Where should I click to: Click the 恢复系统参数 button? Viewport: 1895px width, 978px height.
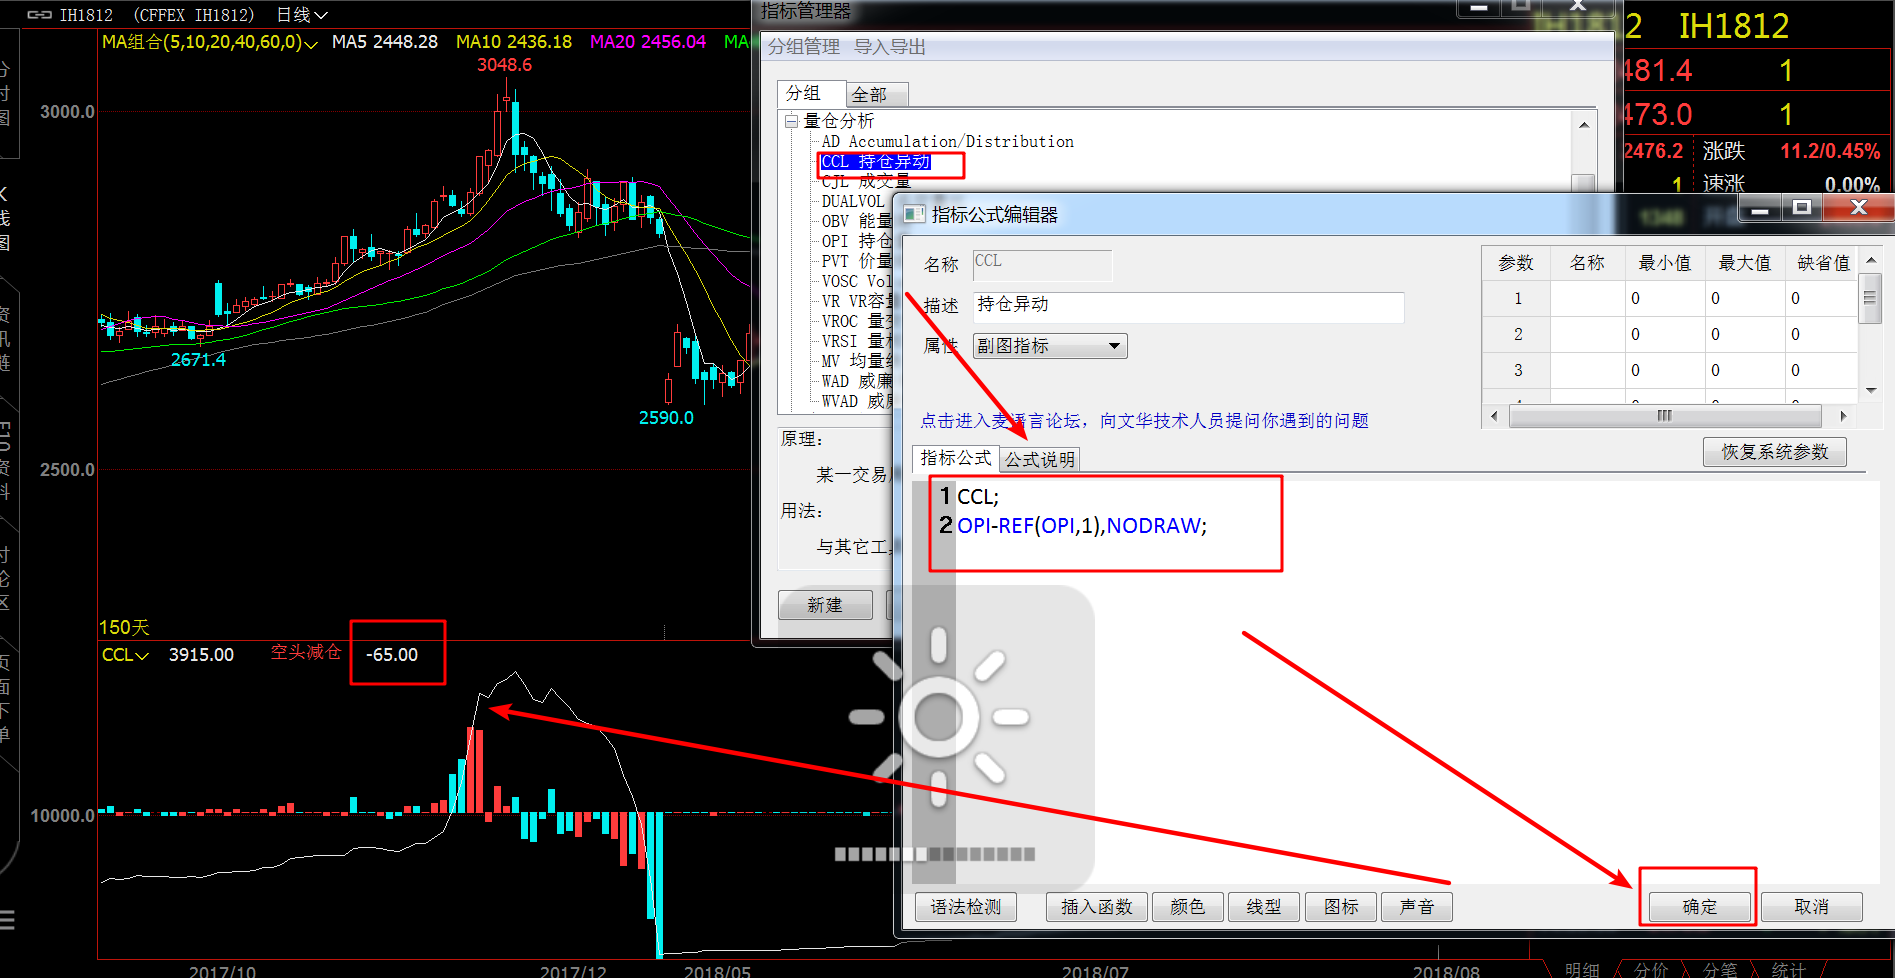pyautogui.click(x=1775, y=452)
